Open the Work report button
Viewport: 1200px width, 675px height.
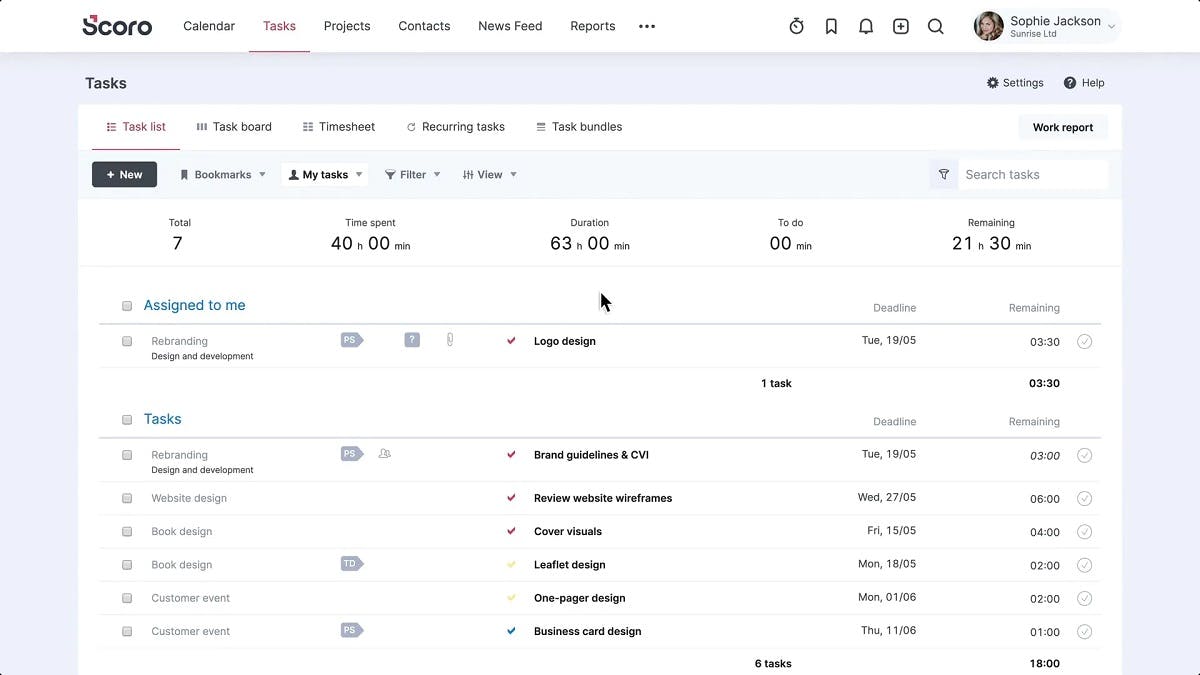(1062, 128)
